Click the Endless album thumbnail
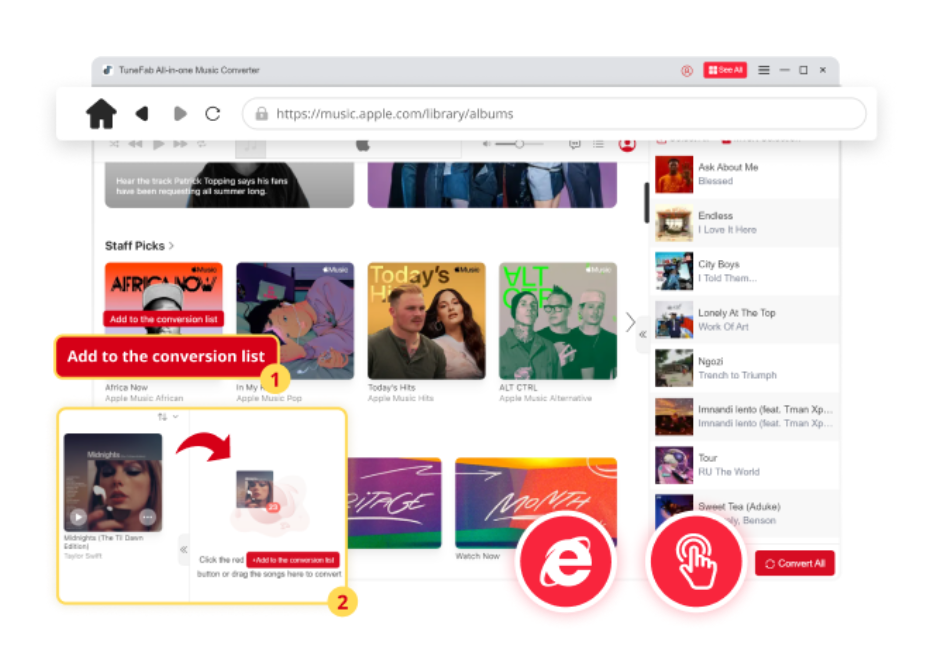Screen dimensions: 932x664 (674, 223)
